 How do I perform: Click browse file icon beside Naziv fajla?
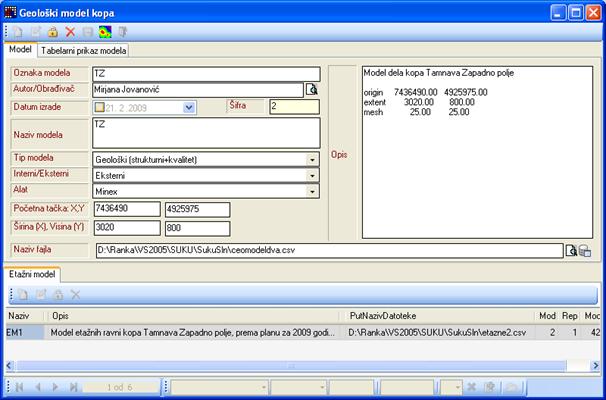(571, 251)
